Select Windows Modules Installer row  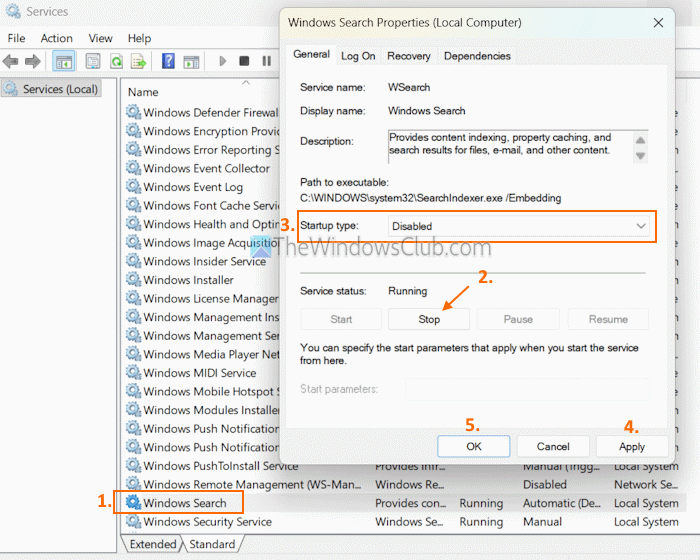(x=202, y=410)
